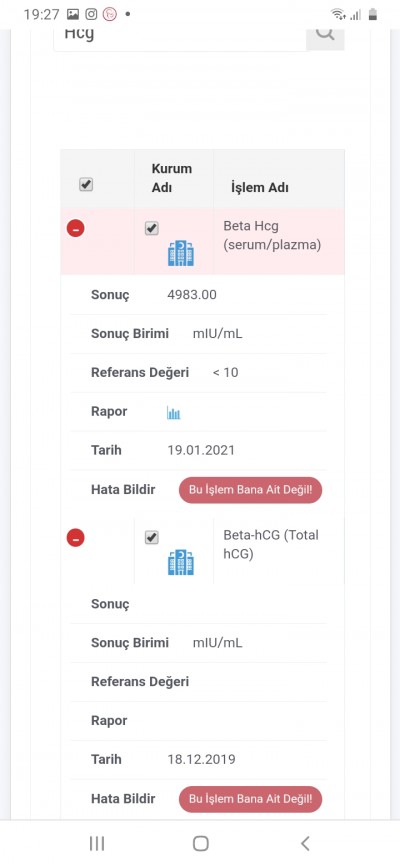400x866 pixels.
Task: Tap Android home navigation icon
Action: (201, 843)
